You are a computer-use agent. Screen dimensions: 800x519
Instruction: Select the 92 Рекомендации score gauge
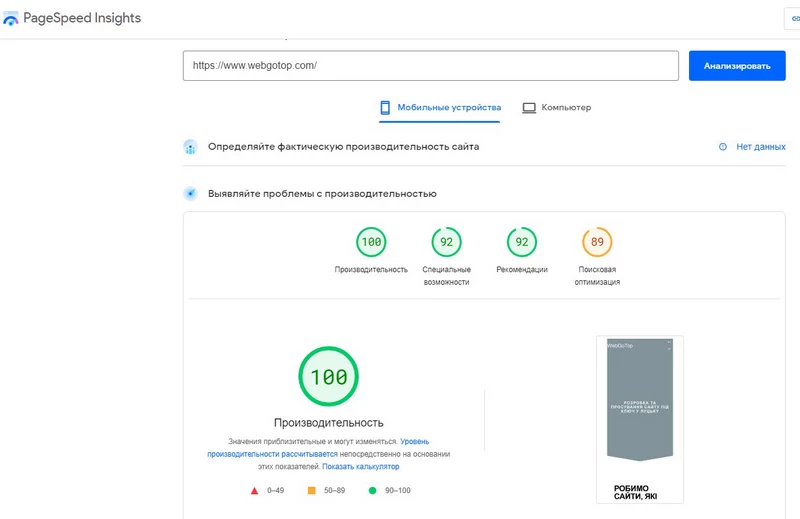click(x=521, y=242)
